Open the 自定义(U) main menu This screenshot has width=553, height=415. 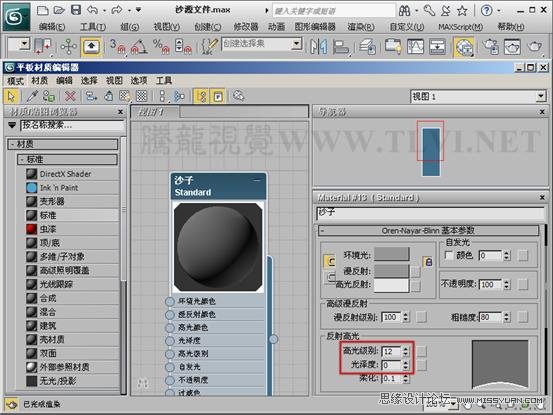[407, 27]
